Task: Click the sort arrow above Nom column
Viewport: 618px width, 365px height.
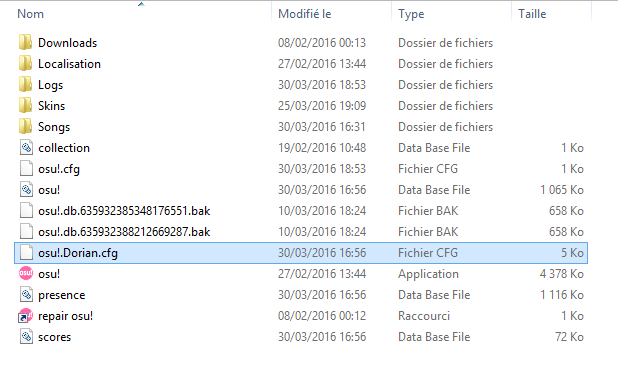Action: click(x=141, y=4)
